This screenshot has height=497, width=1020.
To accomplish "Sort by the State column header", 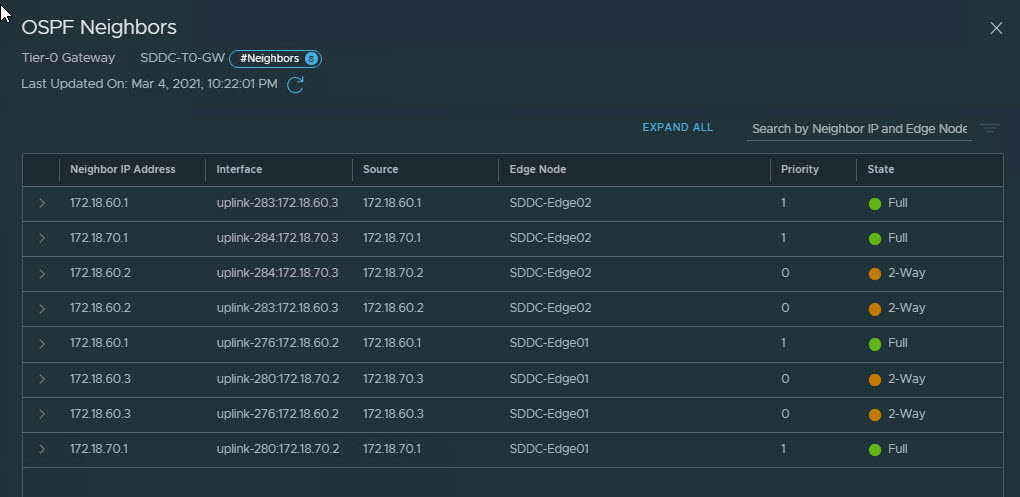I will 881,170.
